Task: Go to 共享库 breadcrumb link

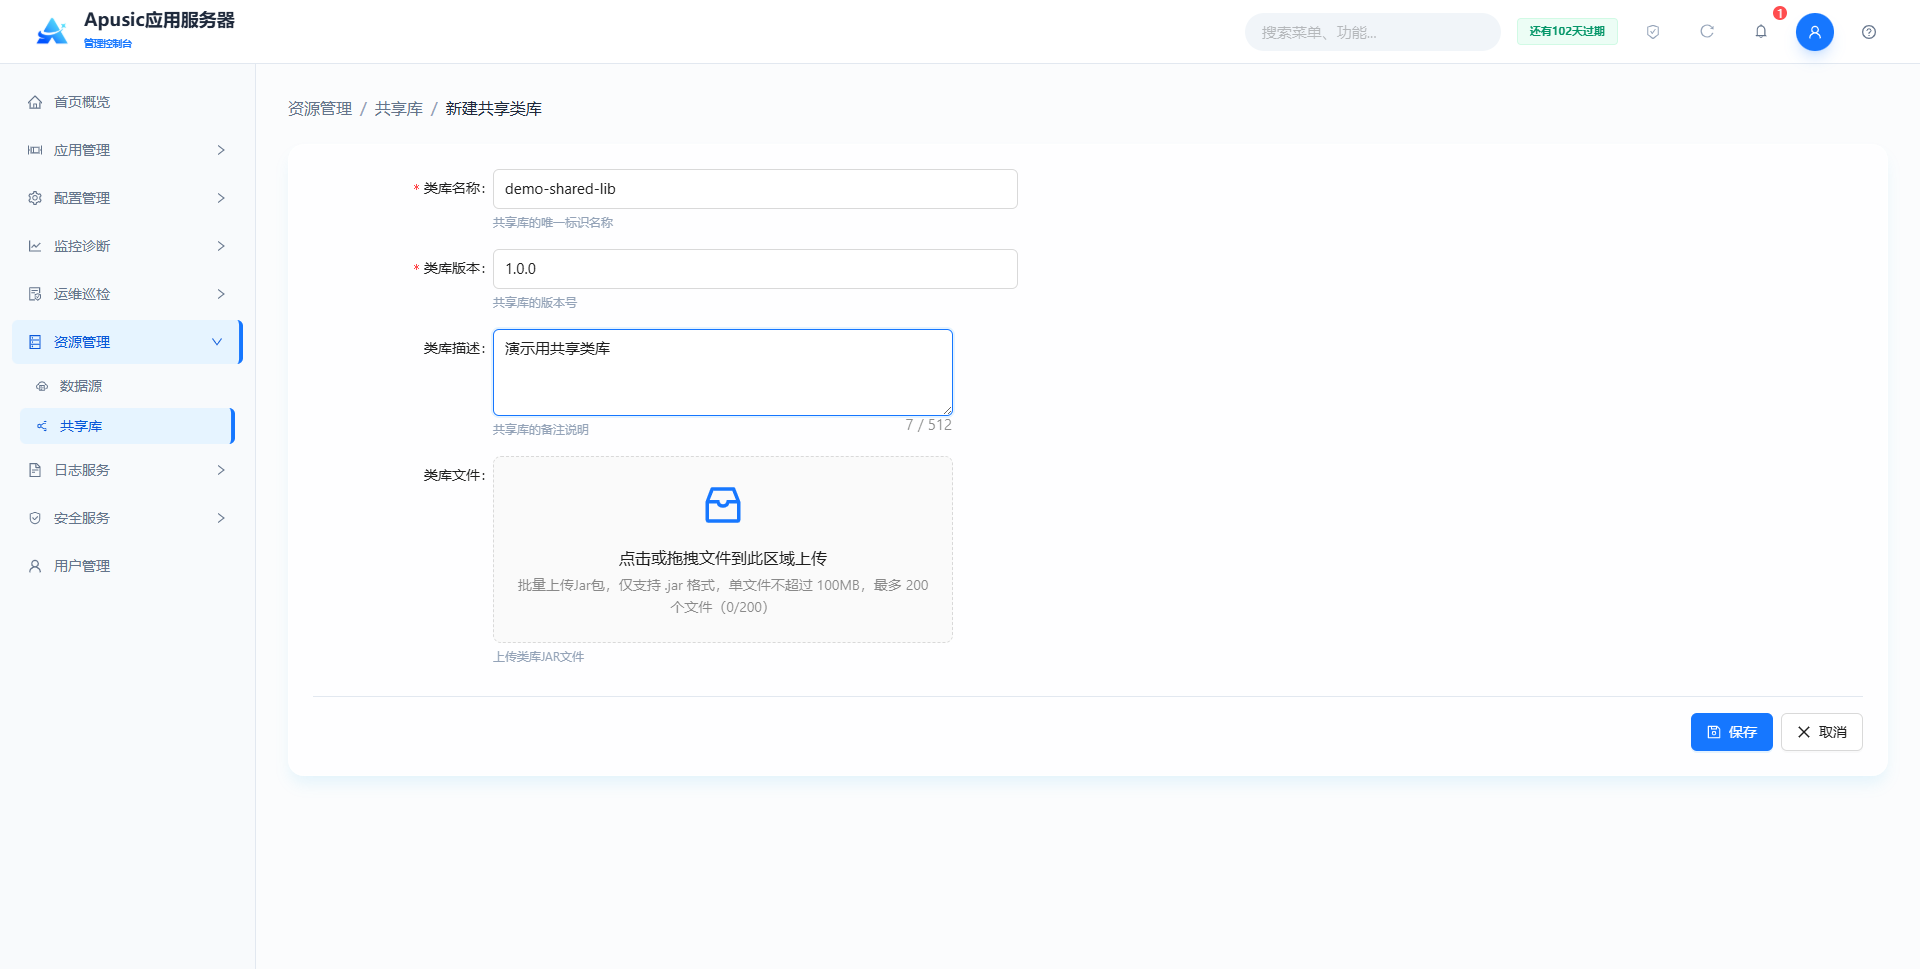Action: pos(399,108)
